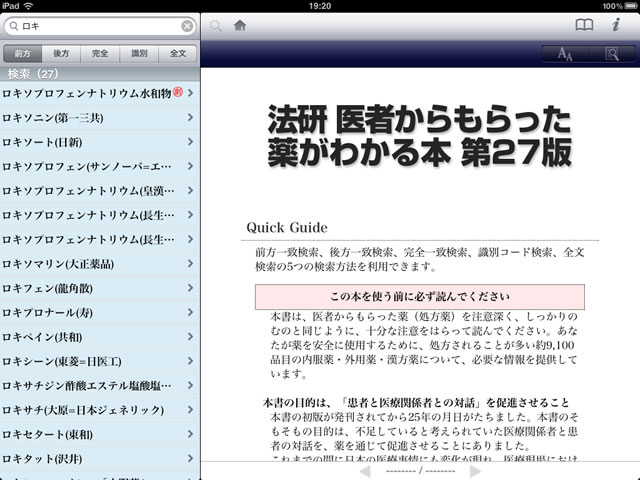640x480 pixels.
Task: Open the info icon
Action: click(x=616, y=24)
